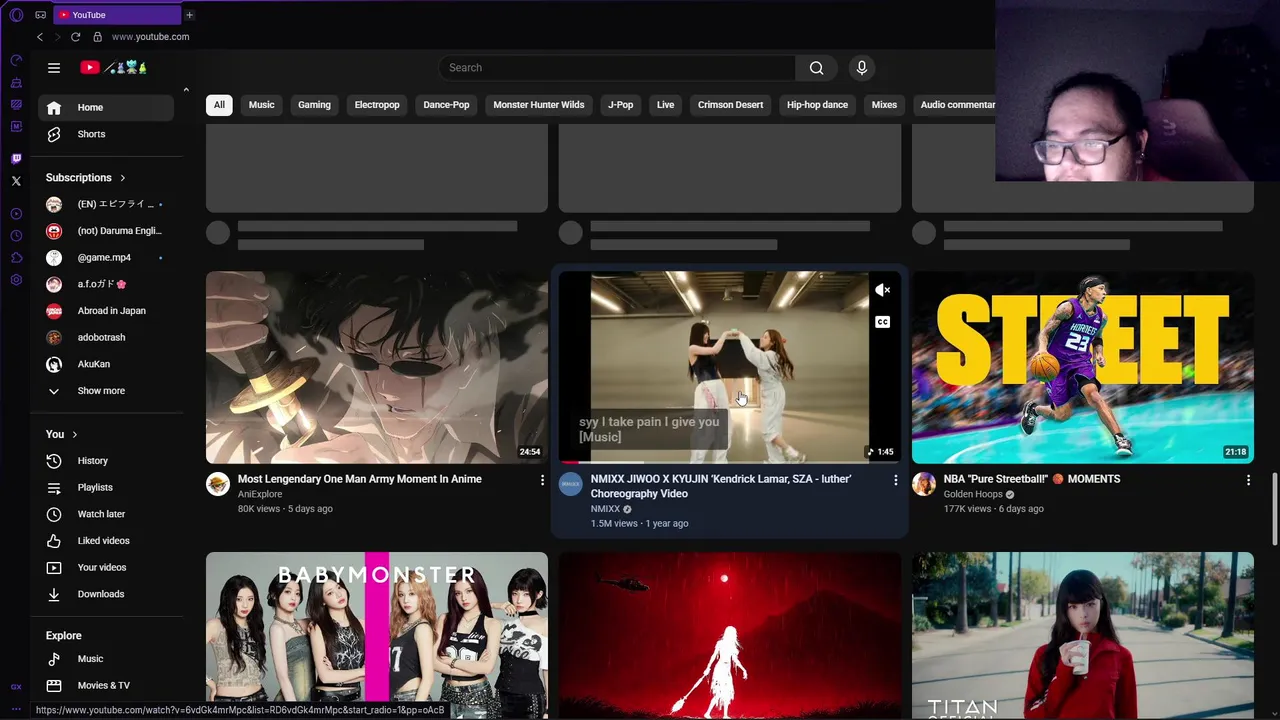1280x720 pixels.
Task: Open NMIXX channel name under video
Action: pos(605,509)
